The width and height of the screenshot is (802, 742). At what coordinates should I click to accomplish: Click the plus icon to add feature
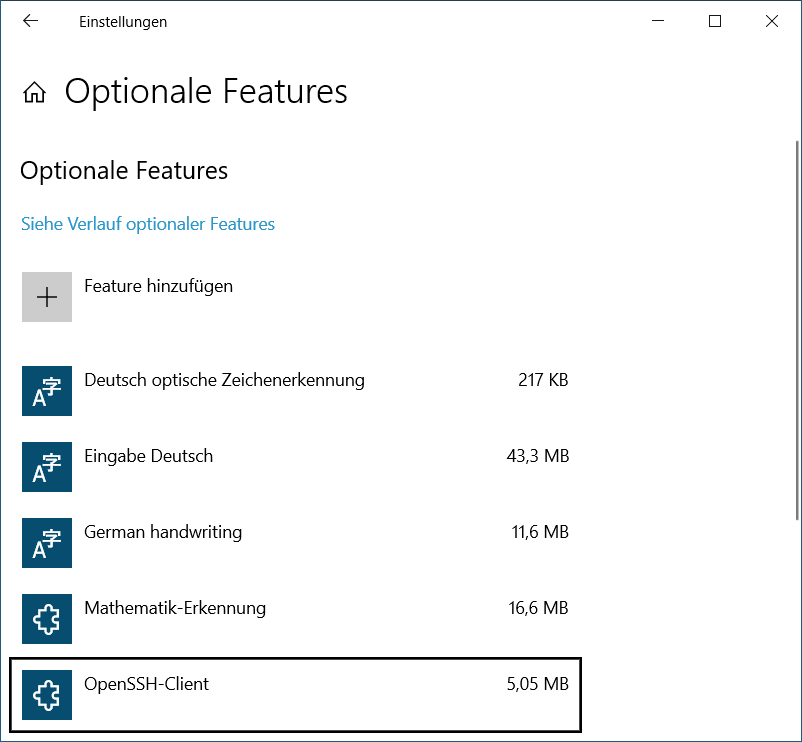47,297
